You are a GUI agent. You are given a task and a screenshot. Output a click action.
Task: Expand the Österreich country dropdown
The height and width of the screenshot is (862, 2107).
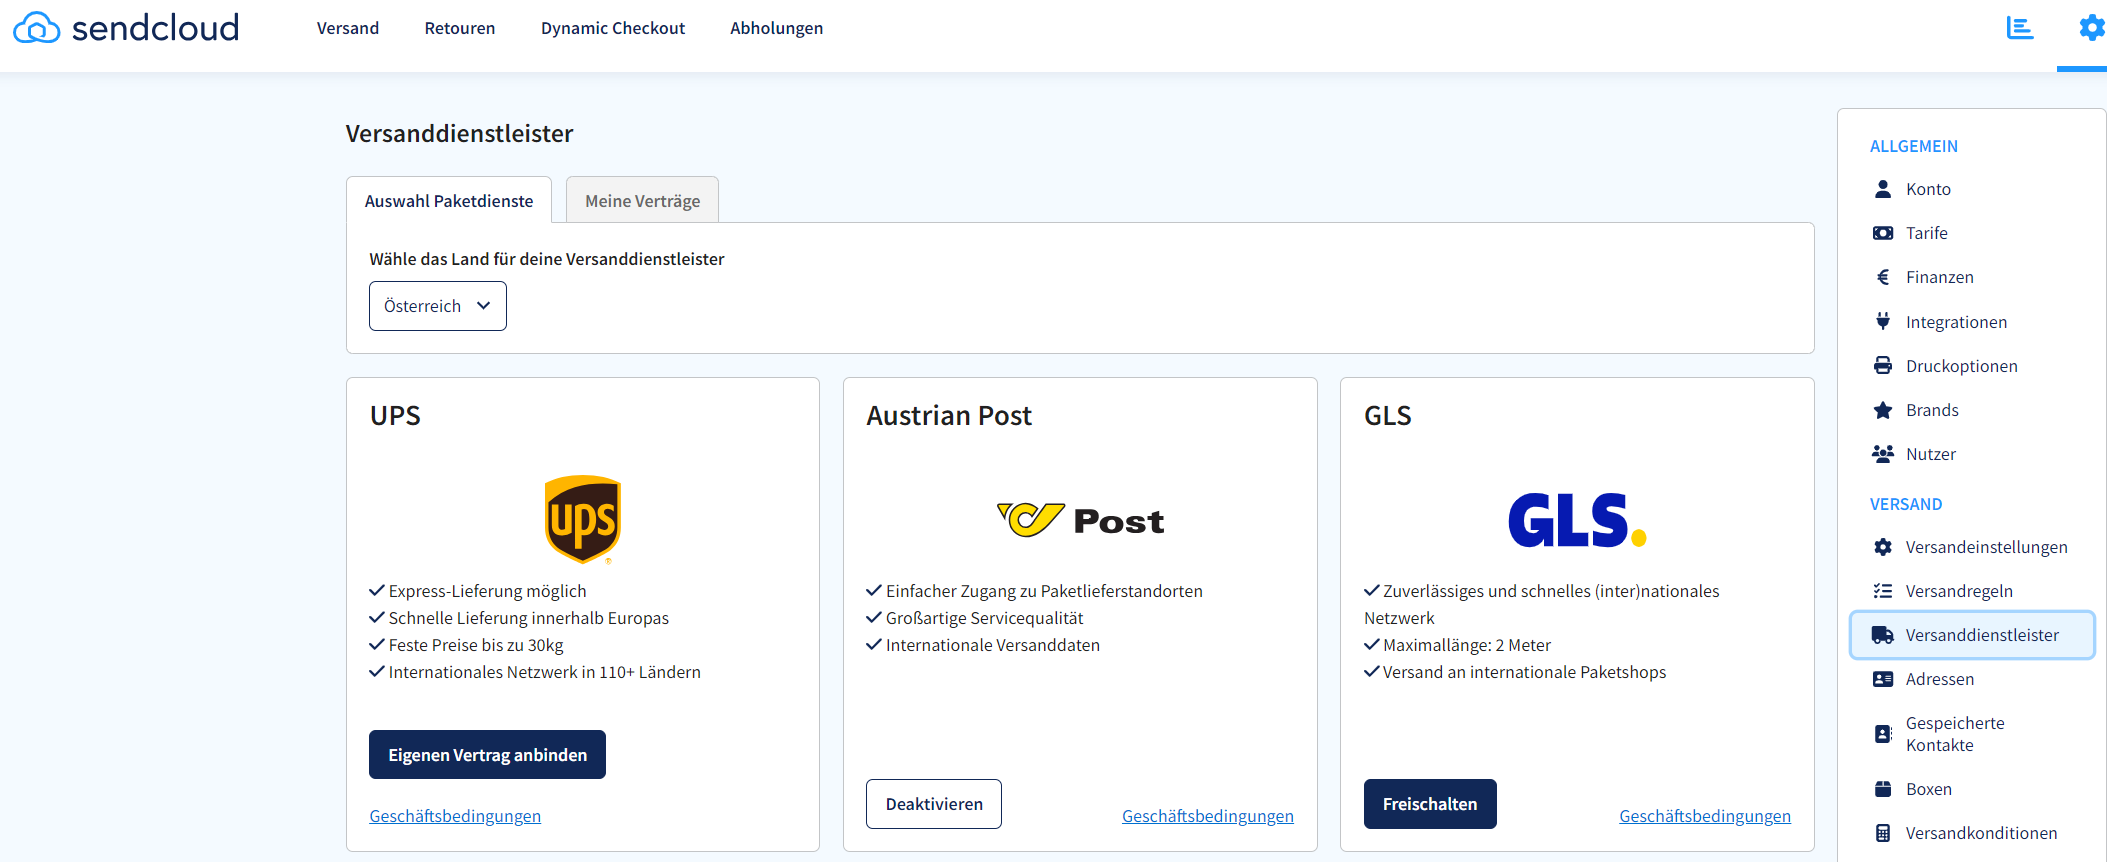(x=437, y=306)
